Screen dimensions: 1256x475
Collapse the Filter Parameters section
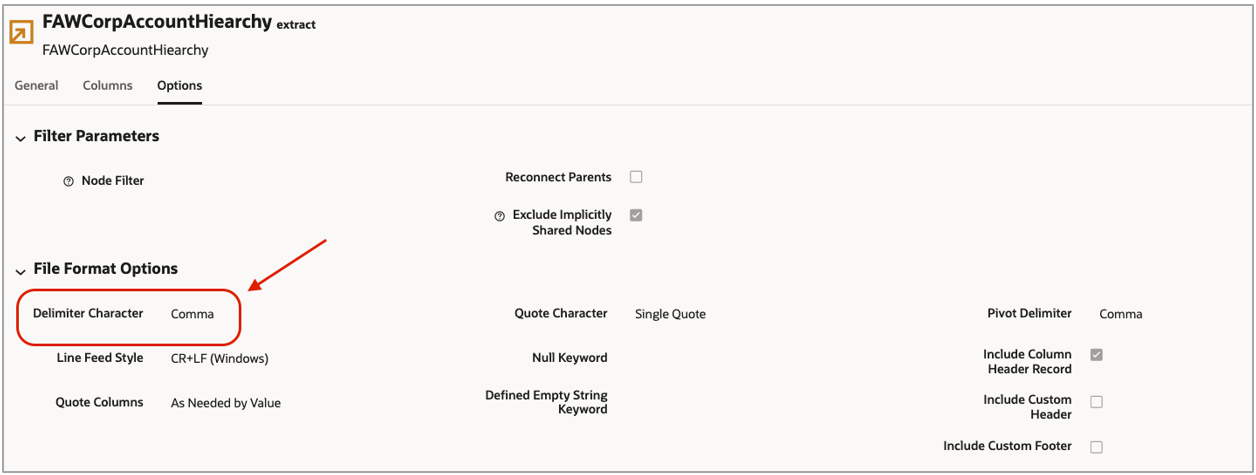20,138
